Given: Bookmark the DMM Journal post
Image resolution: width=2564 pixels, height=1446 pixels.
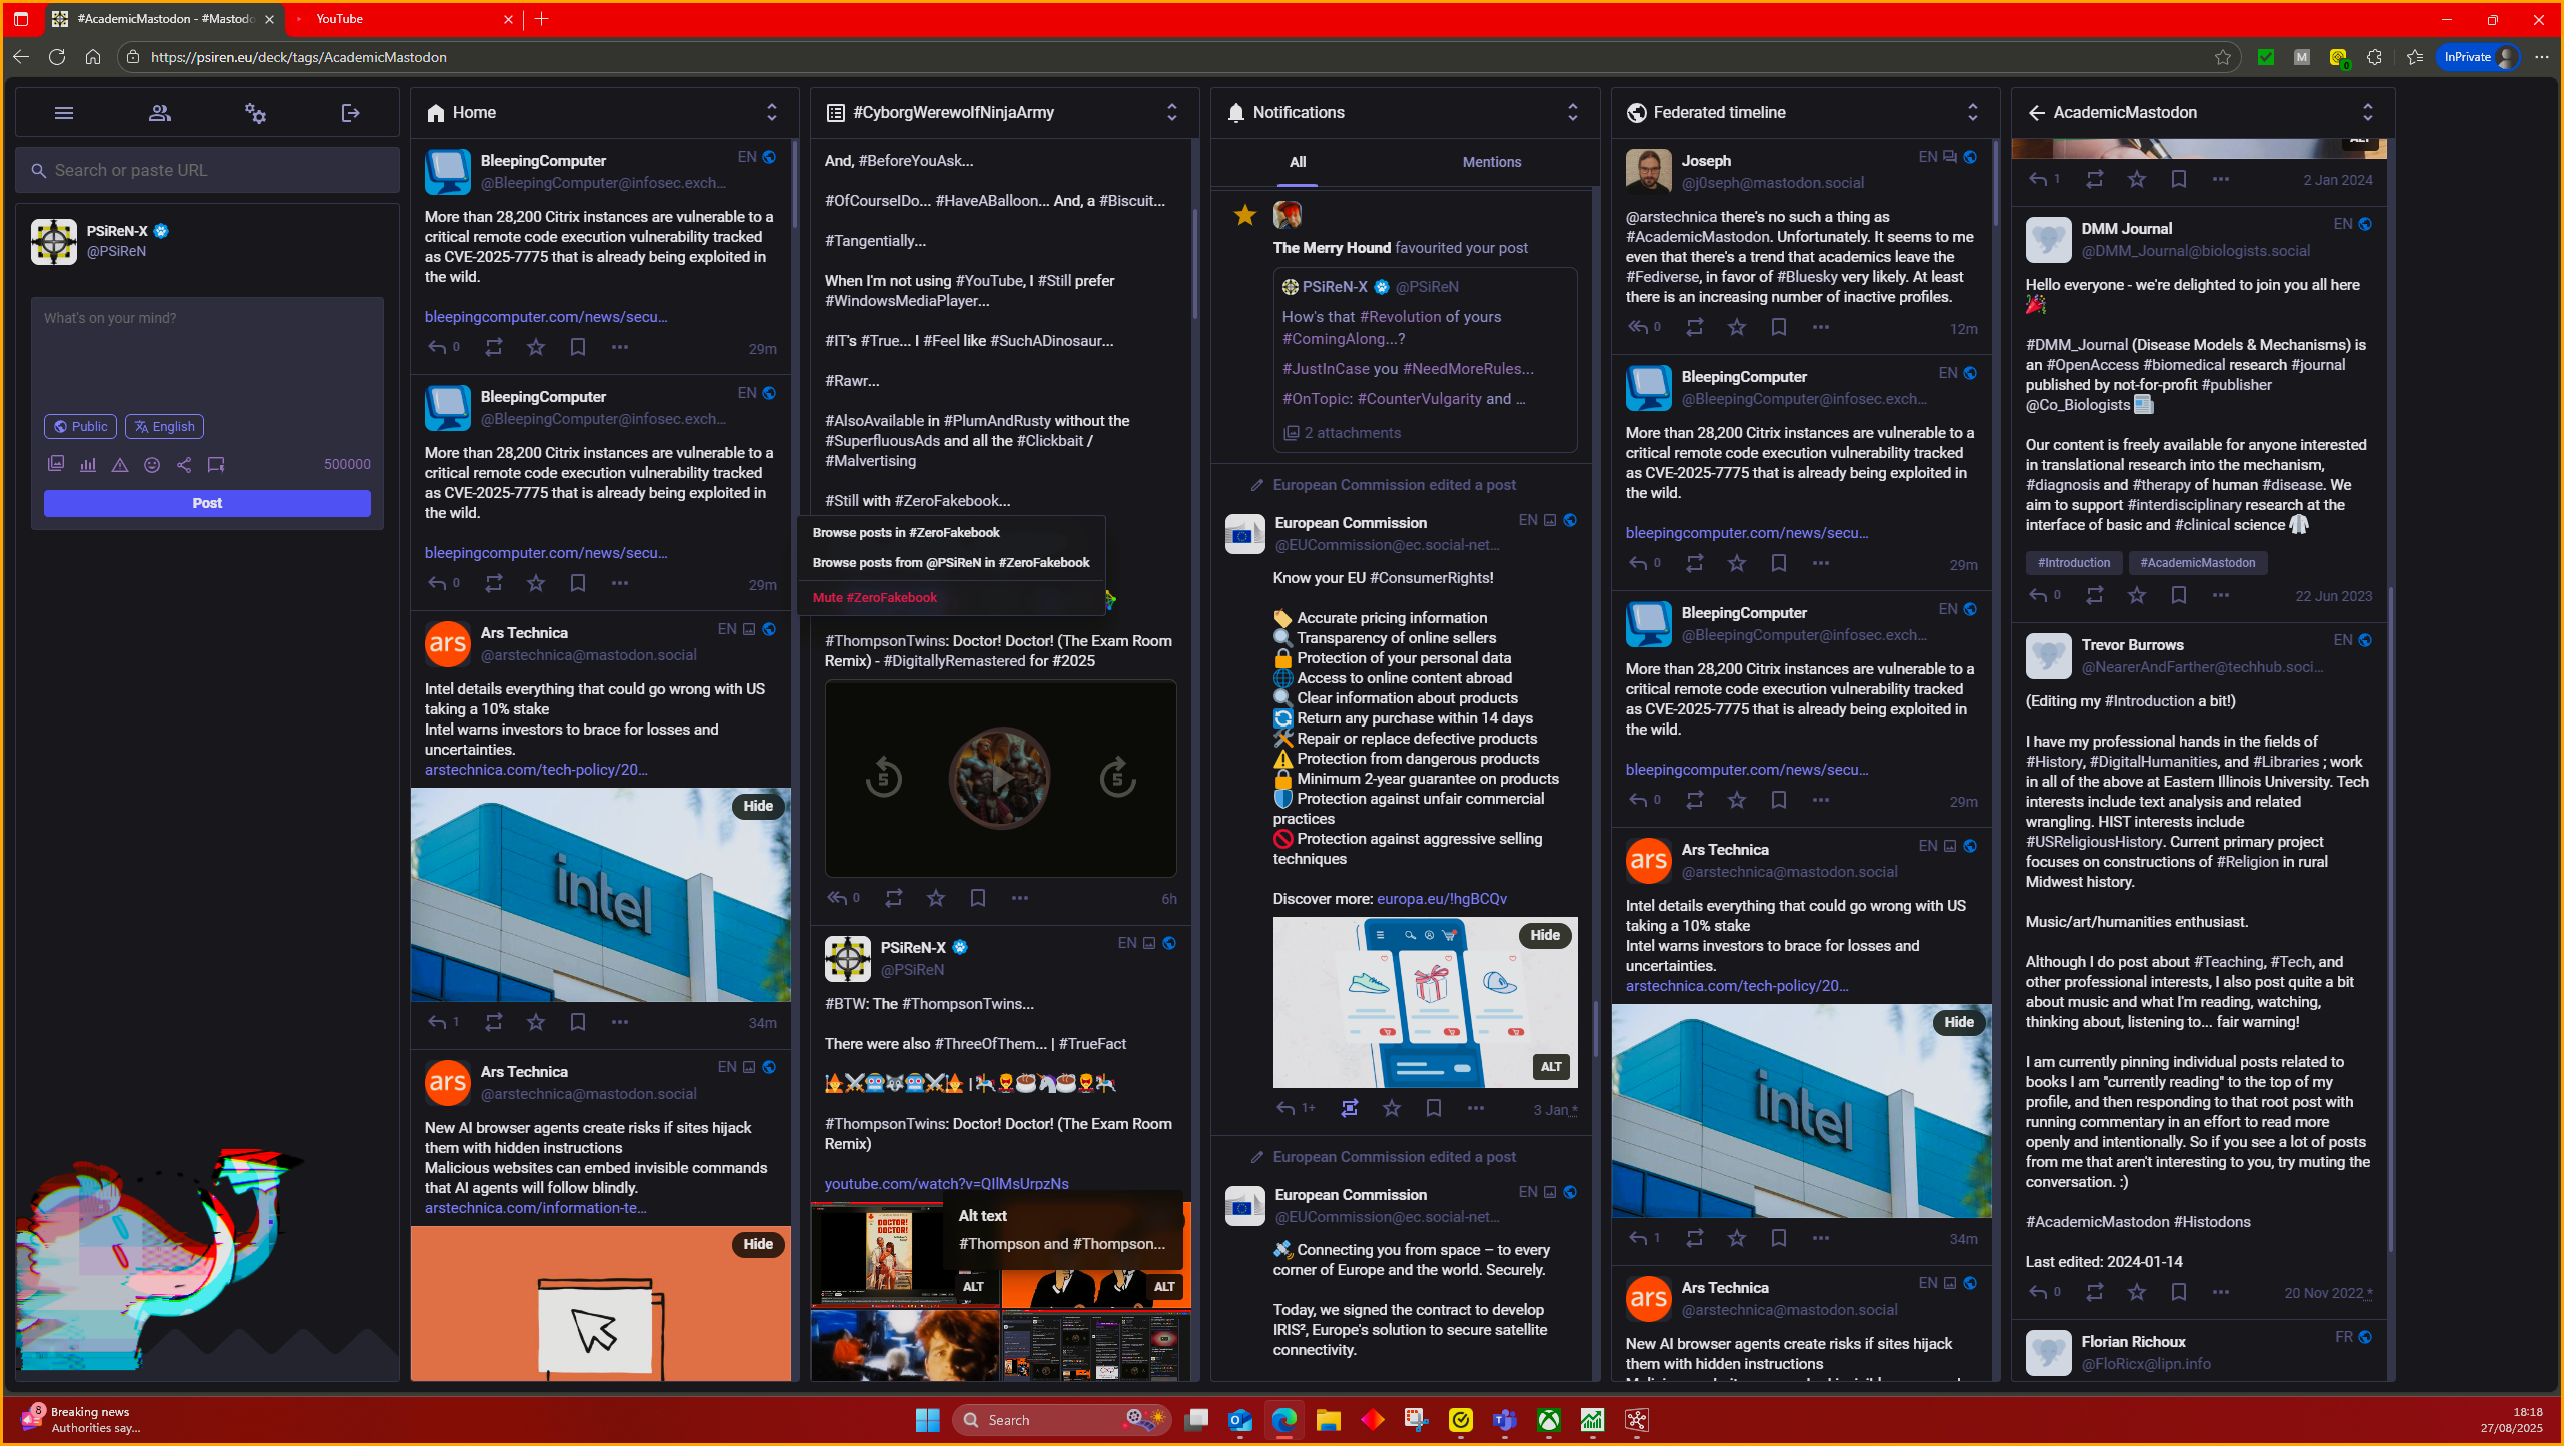Looking at the screenshot, I should pyautogui.click(x=2179, y=595).
